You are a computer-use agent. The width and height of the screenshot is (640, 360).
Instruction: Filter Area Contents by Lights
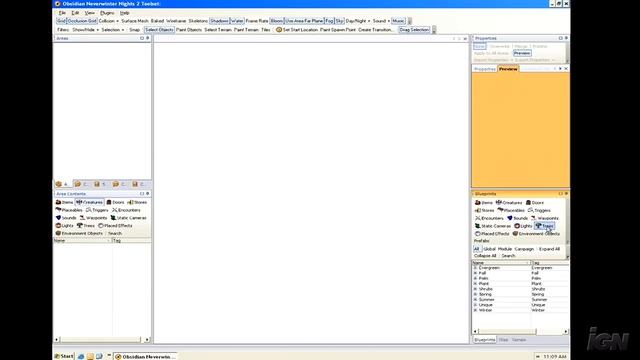click(x=64, y=225)
